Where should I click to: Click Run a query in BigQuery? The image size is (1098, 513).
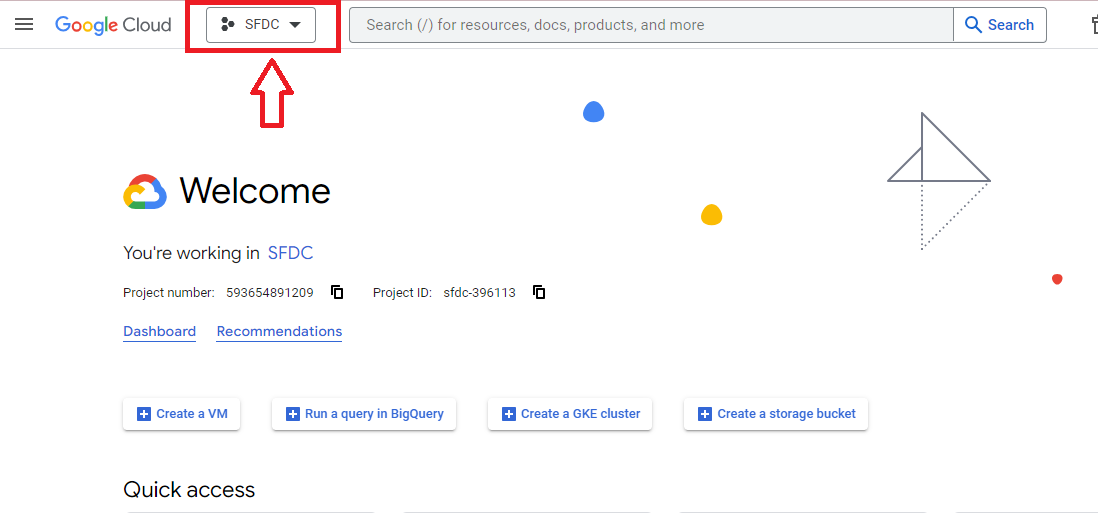click(364, 414)
